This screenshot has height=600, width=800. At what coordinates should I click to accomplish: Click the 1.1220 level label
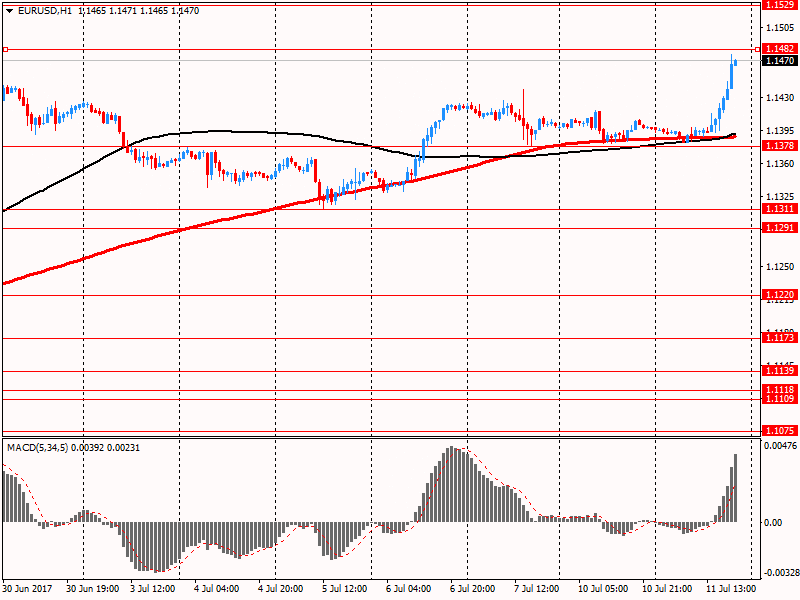pos(780,294)
